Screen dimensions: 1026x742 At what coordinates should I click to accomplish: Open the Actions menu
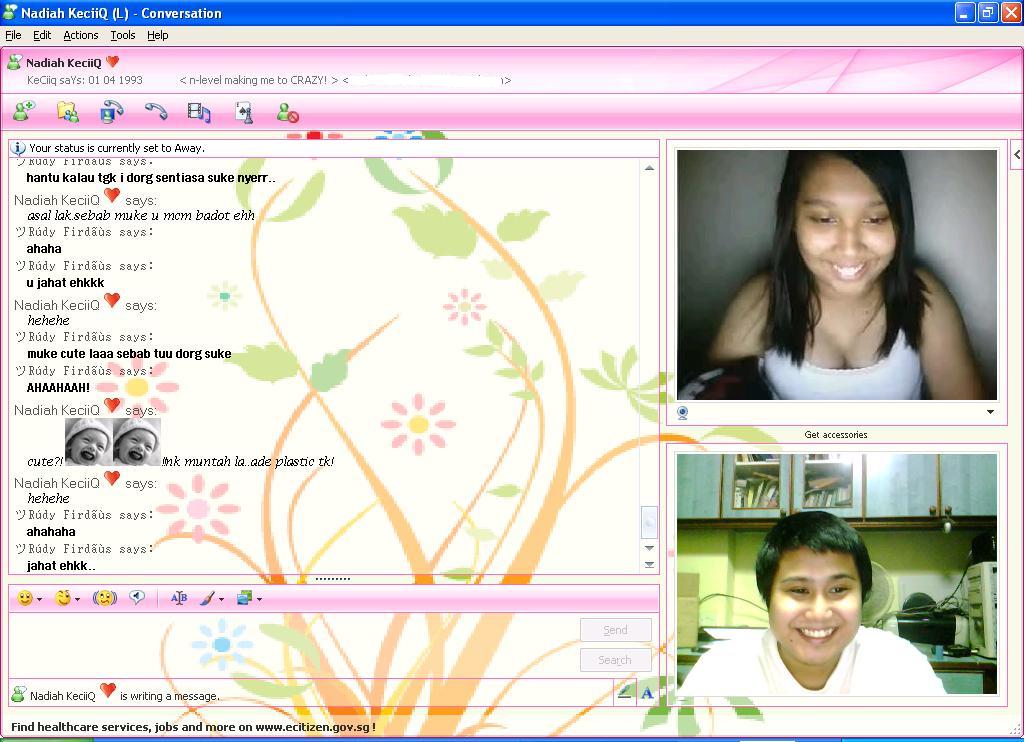(80, 35)
